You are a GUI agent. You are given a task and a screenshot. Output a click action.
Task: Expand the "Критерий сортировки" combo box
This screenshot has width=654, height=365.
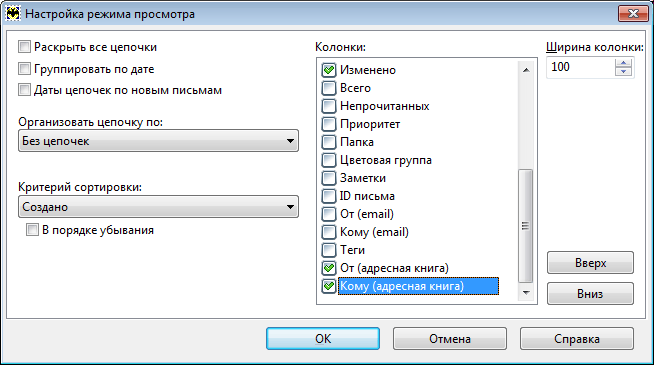pos(158,207)
